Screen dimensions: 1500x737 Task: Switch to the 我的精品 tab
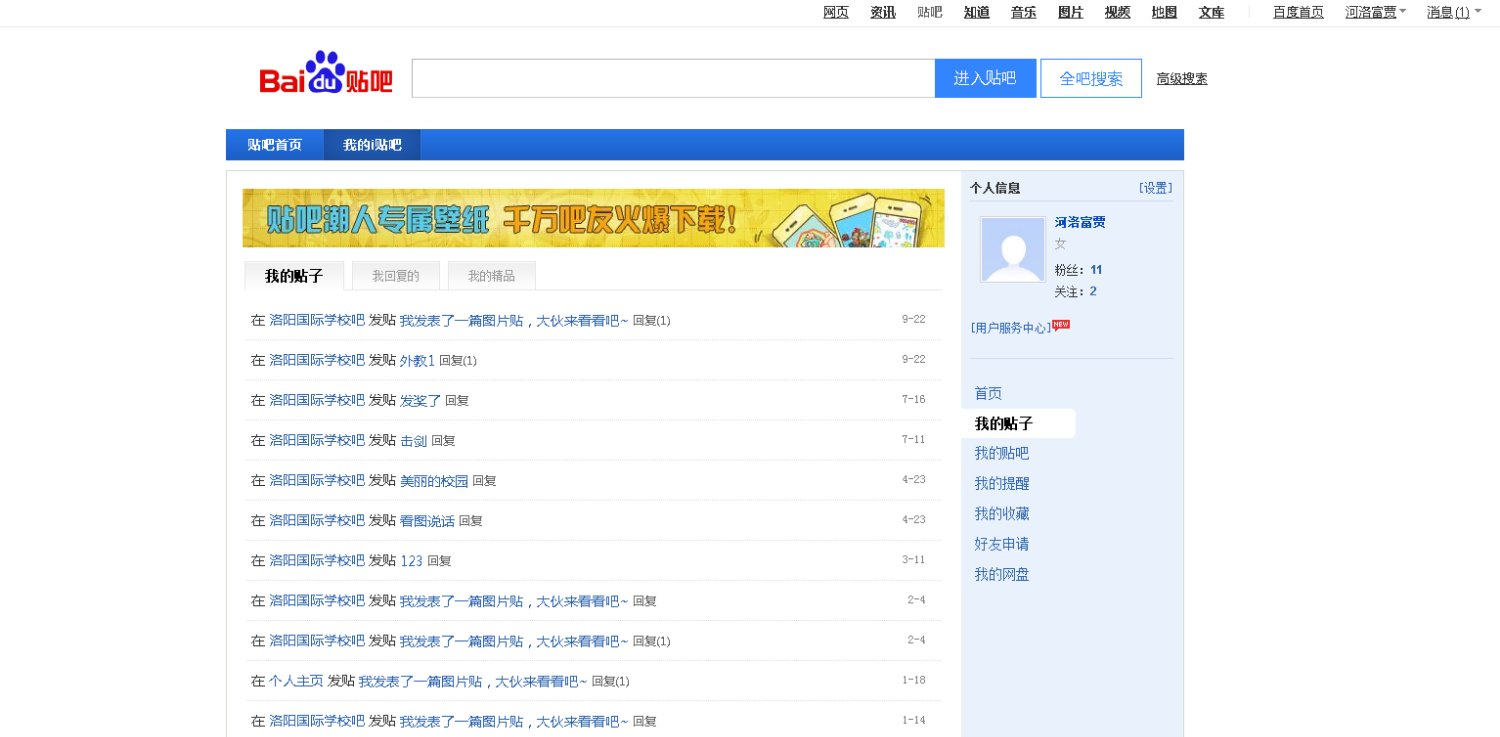pos(492,276)
